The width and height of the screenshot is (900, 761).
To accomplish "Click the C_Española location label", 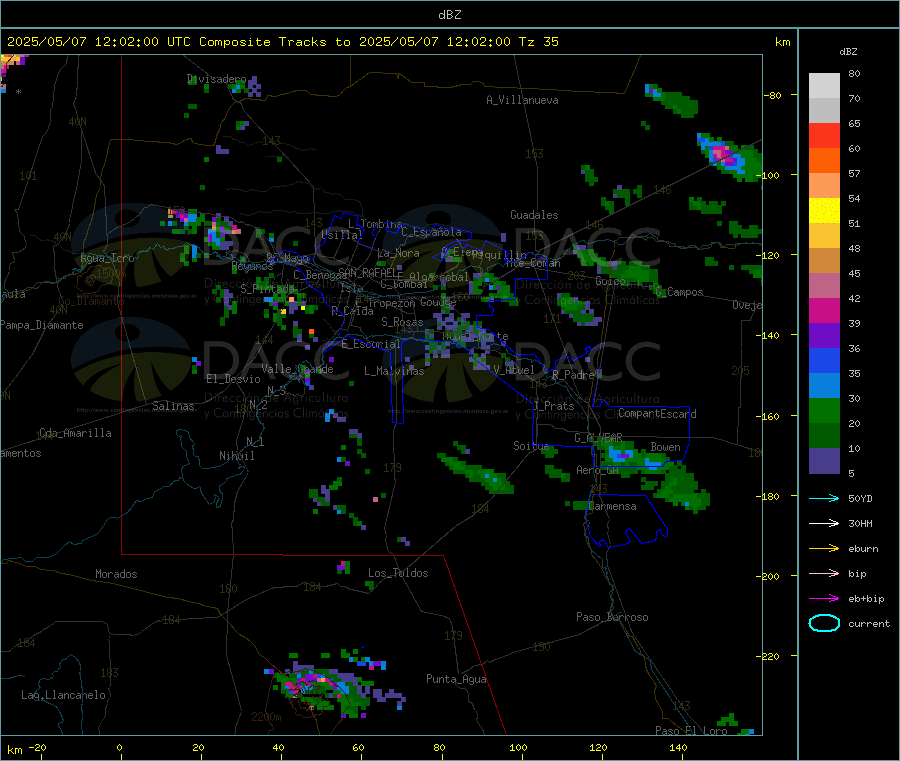I will click(431, 232).
